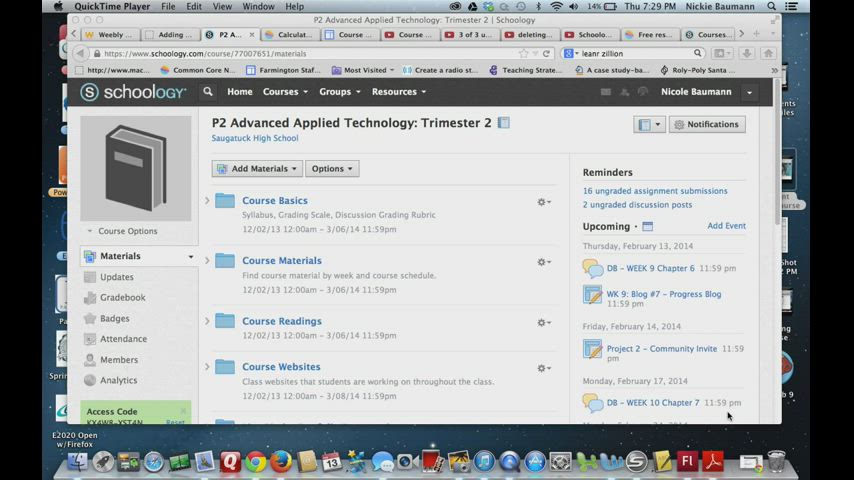Screen dimensions: 854x480
Task: Open the Courses menu in the navbar
Action: (285, 92)
